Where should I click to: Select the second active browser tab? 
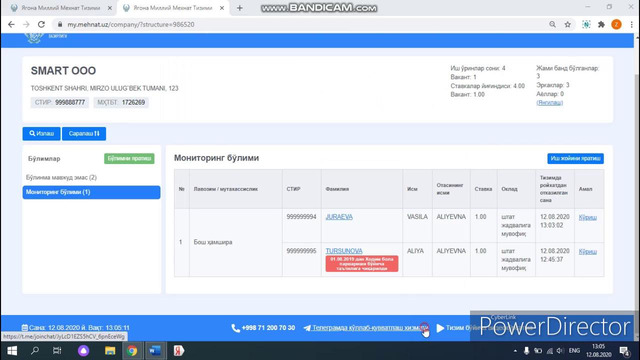point(173,8)
